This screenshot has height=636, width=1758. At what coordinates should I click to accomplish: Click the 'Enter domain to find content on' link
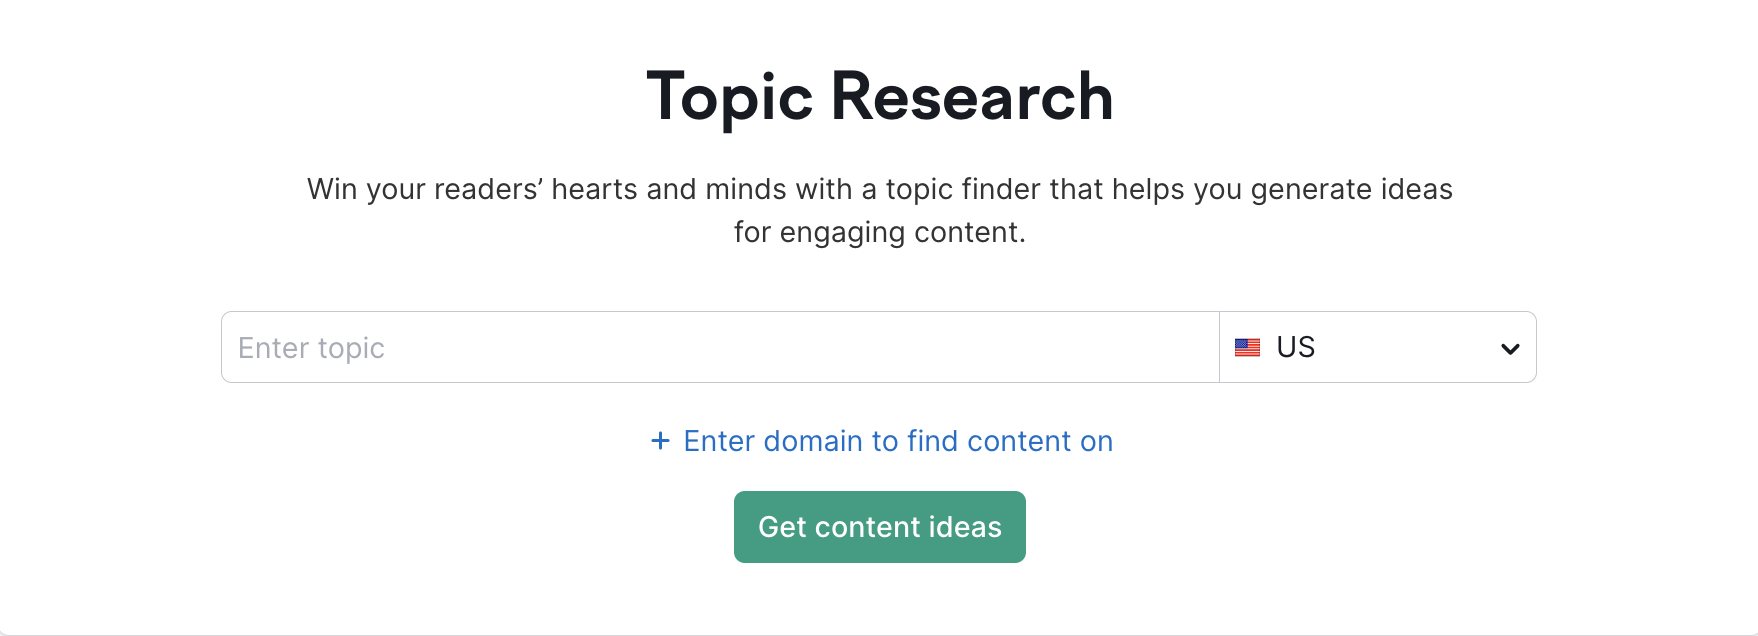(897, 441)
